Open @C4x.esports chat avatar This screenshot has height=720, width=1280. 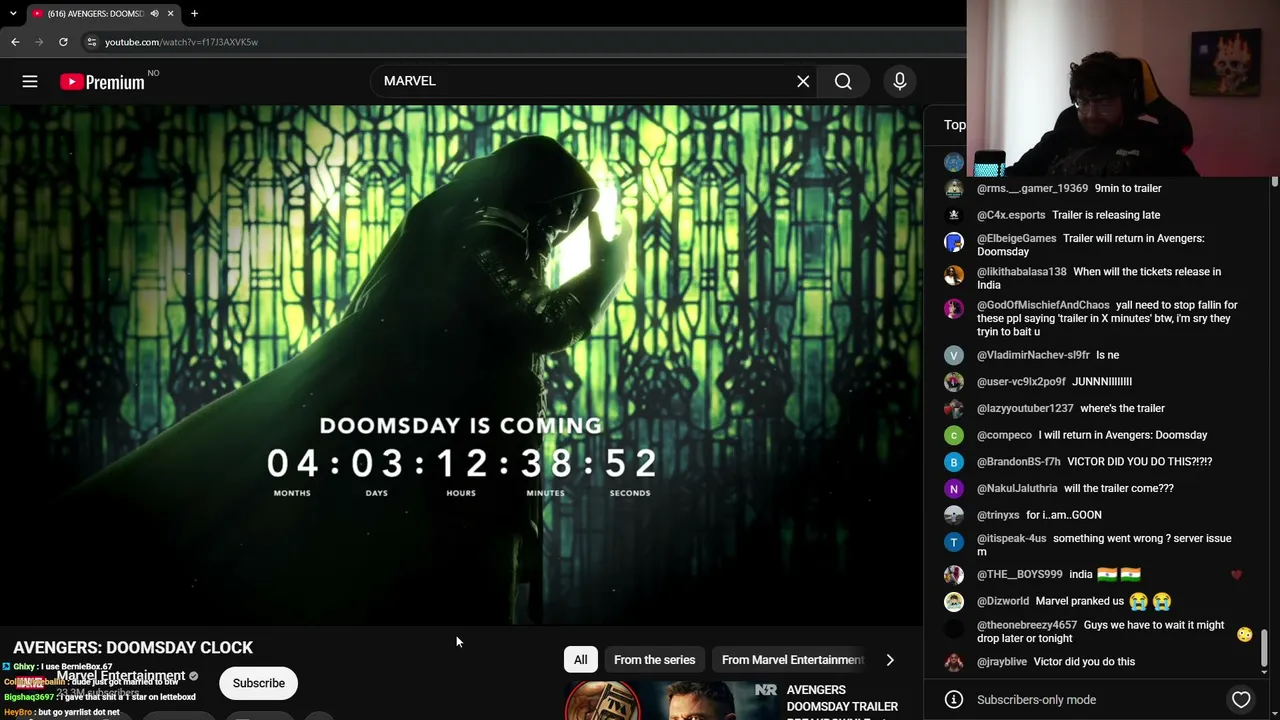954,215
